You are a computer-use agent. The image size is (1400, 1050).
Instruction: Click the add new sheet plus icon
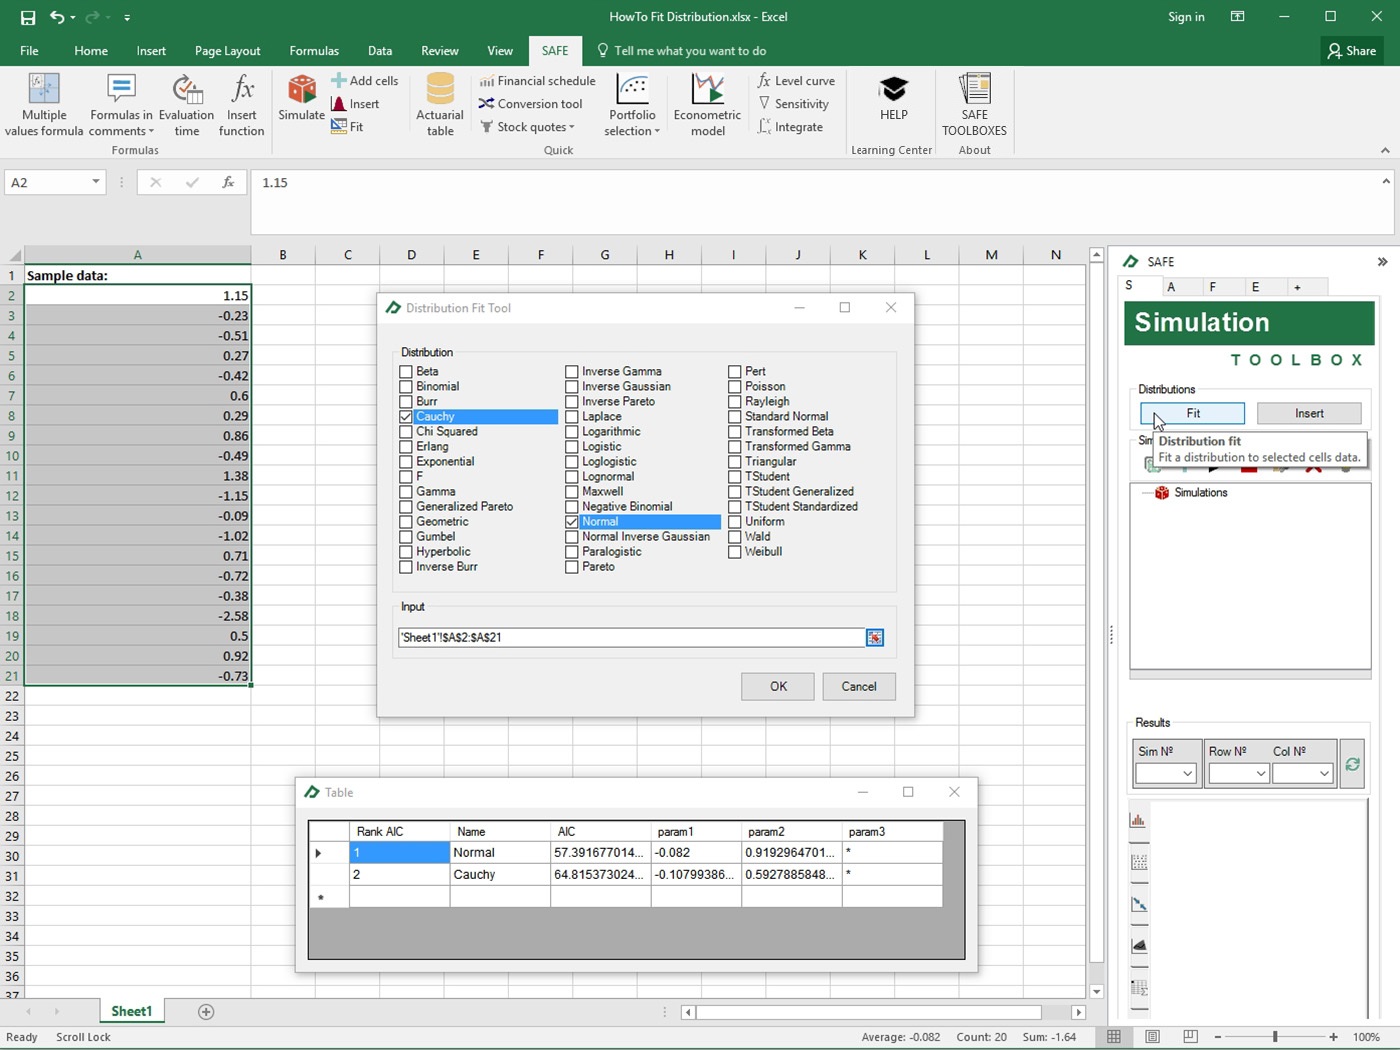click(206, 1012)
